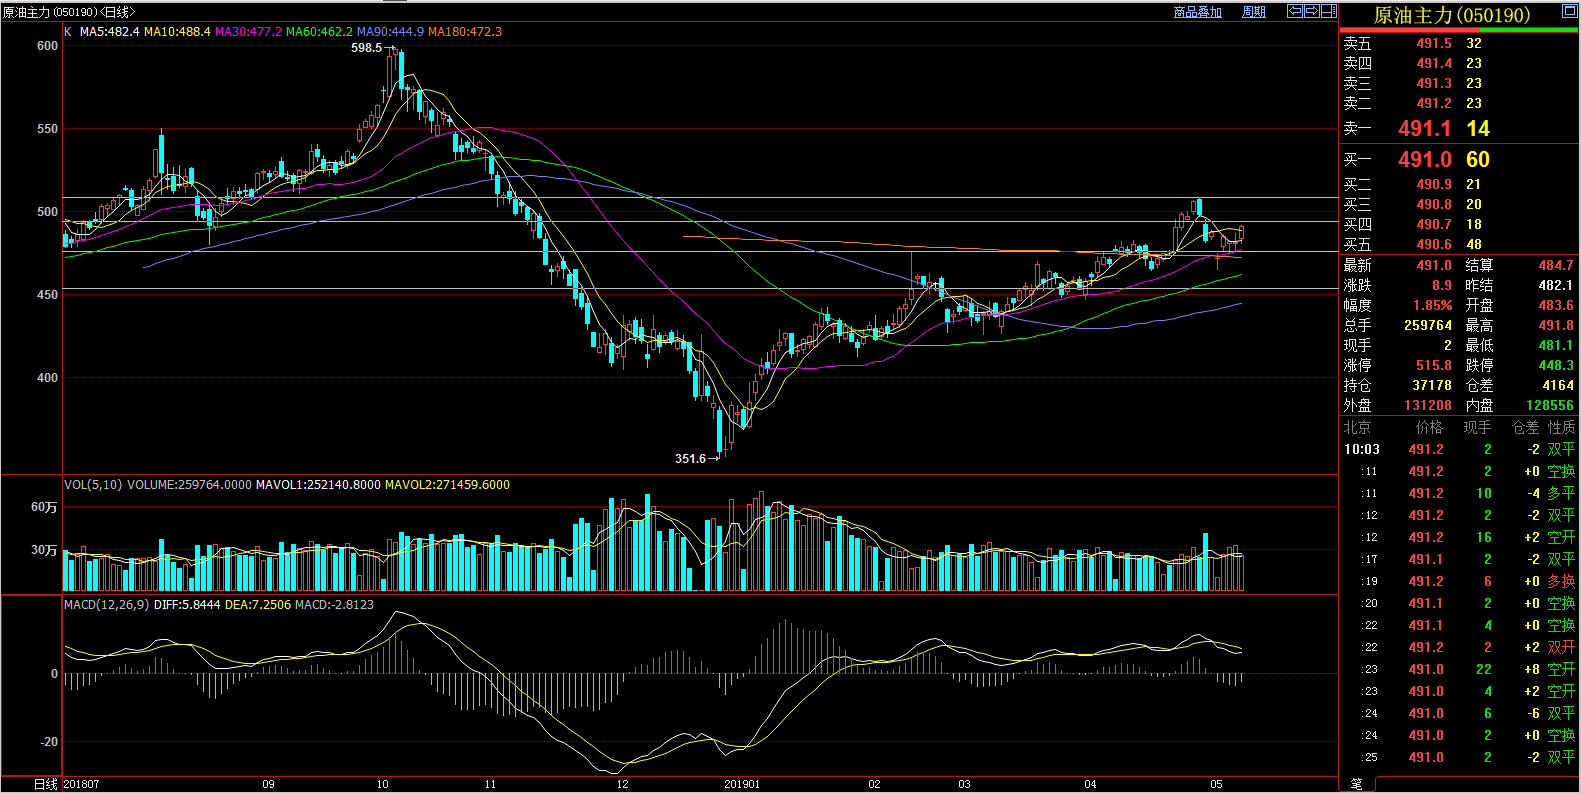
Task: Click the 原油主力(050190) panel title
Action: point(1452,15)
